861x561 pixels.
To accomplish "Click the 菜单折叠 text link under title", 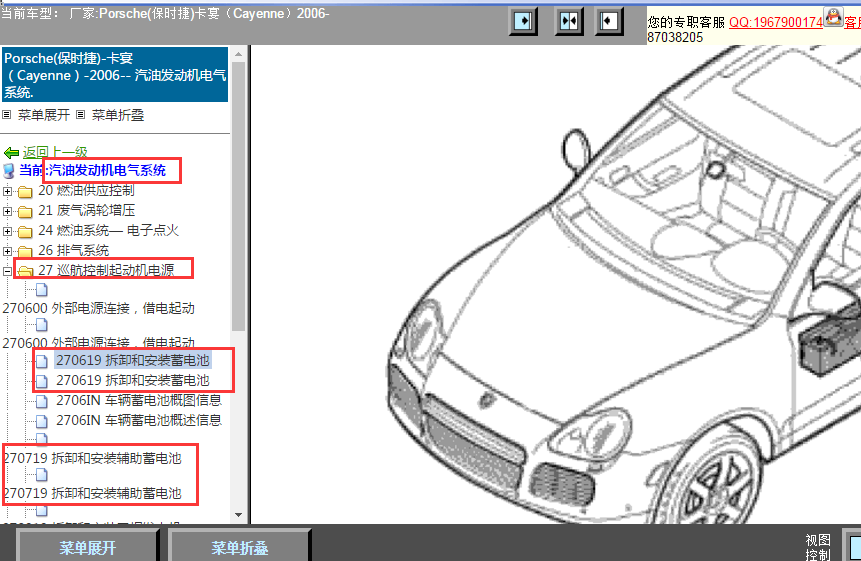I will (x=118, y=115).
